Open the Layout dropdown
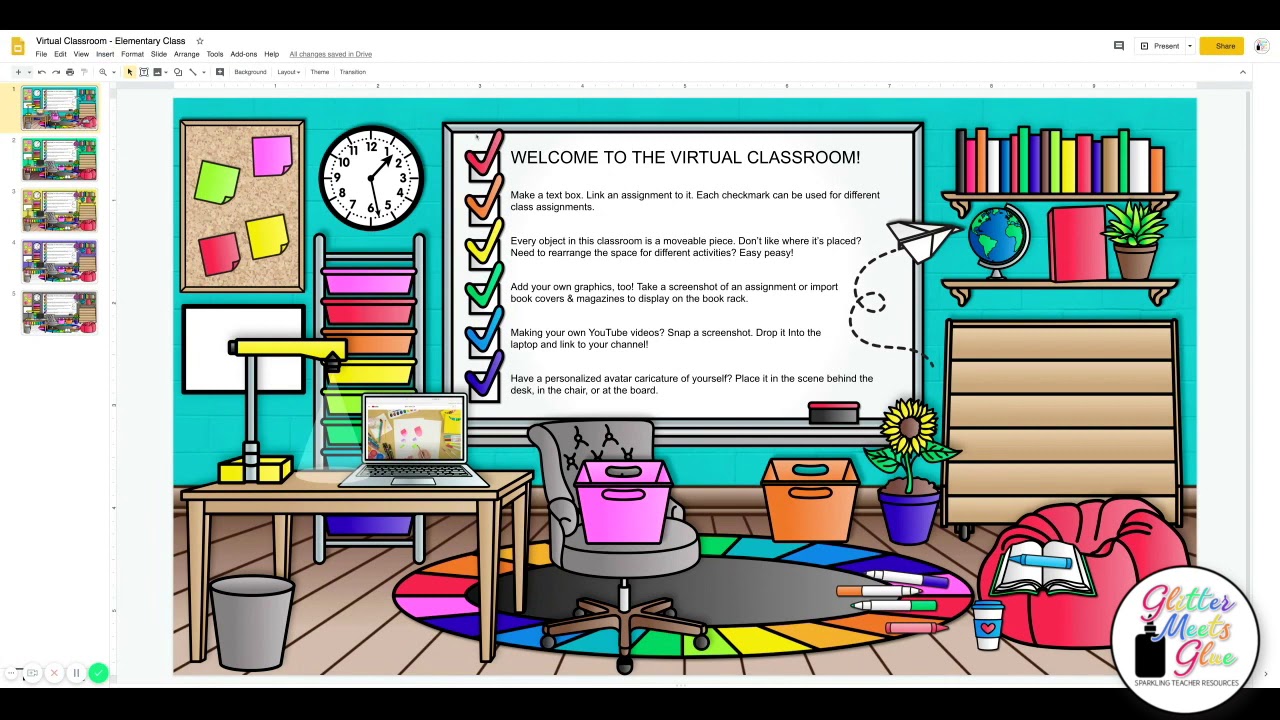This screenshot has height=720, width=1280. click(x=288, y=72)
